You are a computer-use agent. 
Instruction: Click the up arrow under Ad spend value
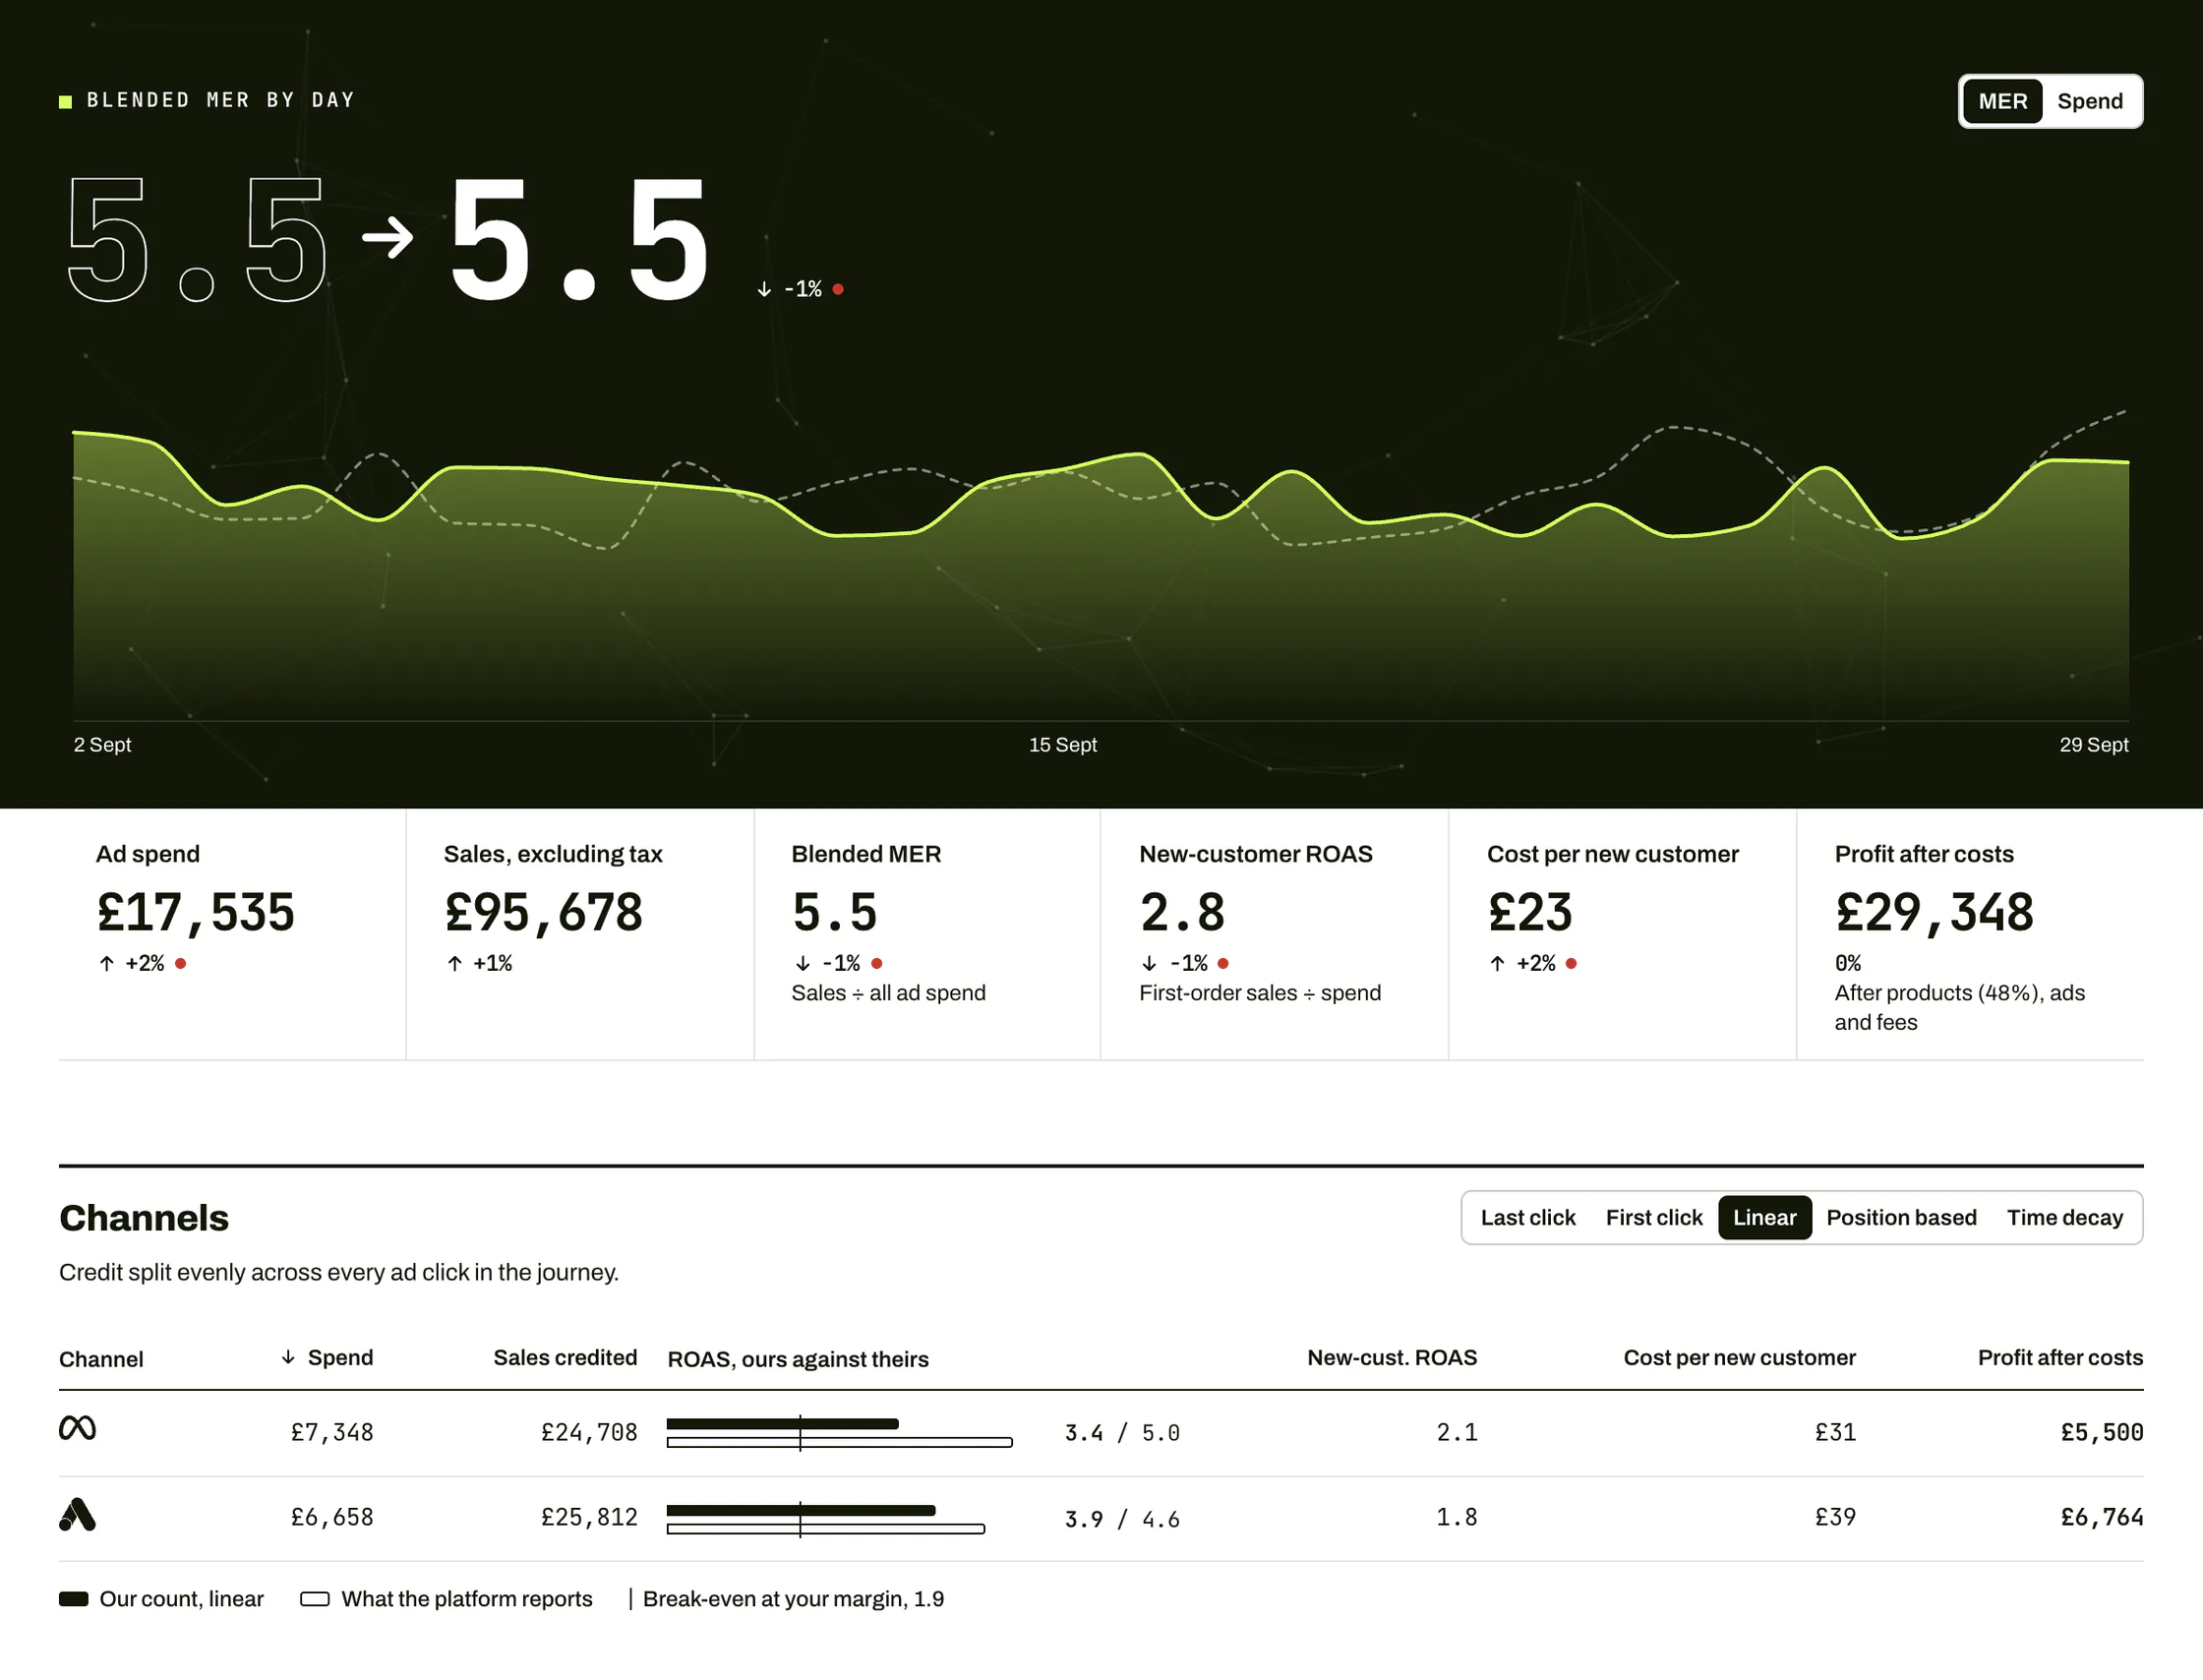pyautogui.click(x=107, y=963)
